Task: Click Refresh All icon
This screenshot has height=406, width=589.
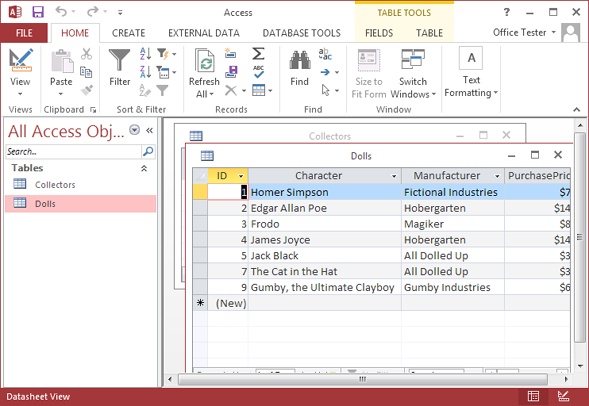Action: (x=205, y=60)
